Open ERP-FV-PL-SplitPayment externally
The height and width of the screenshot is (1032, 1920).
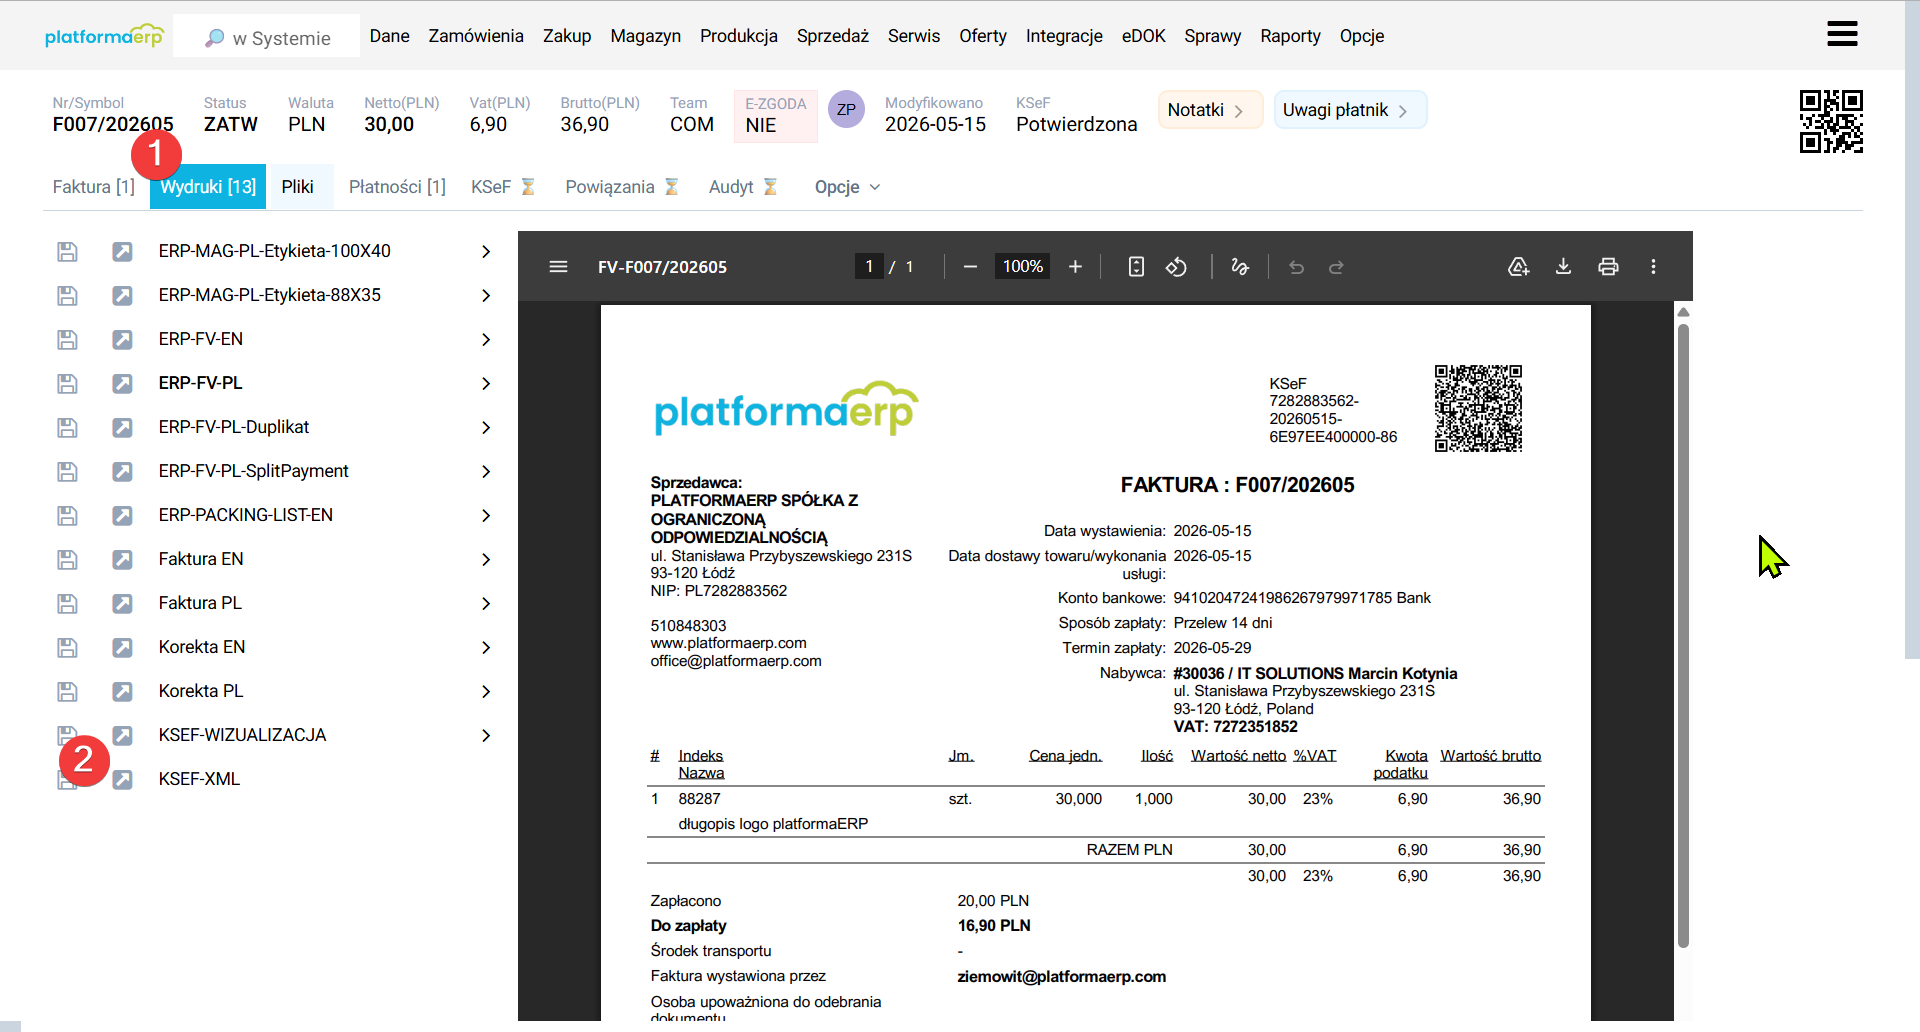122,472
